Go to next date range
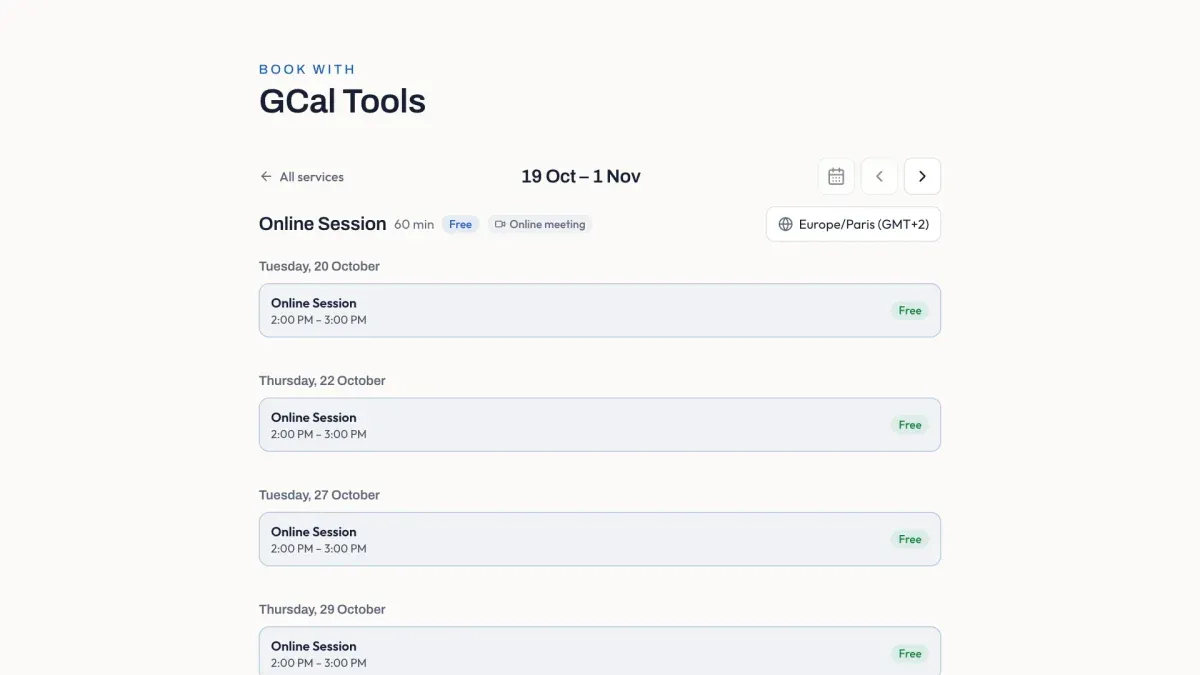Image resolution: width=1200 pixels, height=675 pixels. point(922,176)
